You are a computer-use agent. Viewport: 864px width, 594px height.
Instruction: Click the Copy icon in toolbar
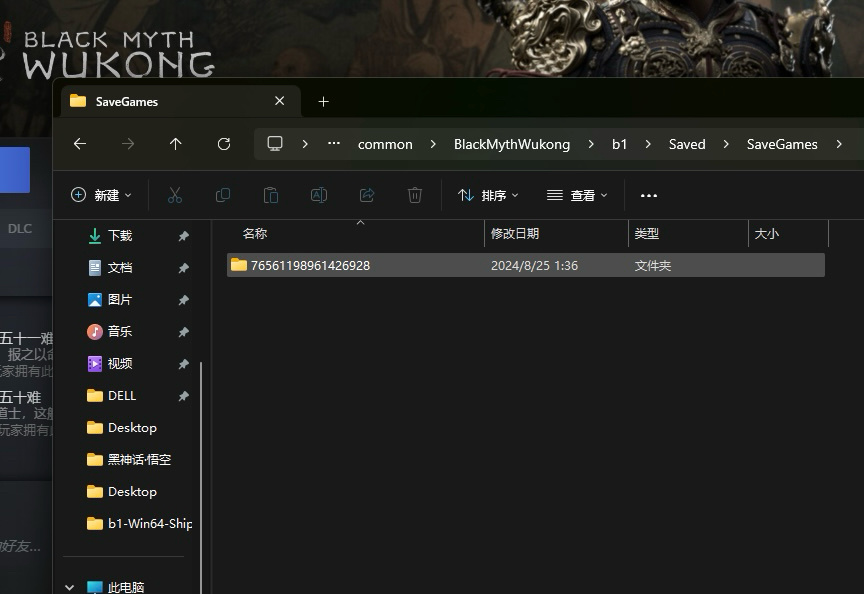223,195
